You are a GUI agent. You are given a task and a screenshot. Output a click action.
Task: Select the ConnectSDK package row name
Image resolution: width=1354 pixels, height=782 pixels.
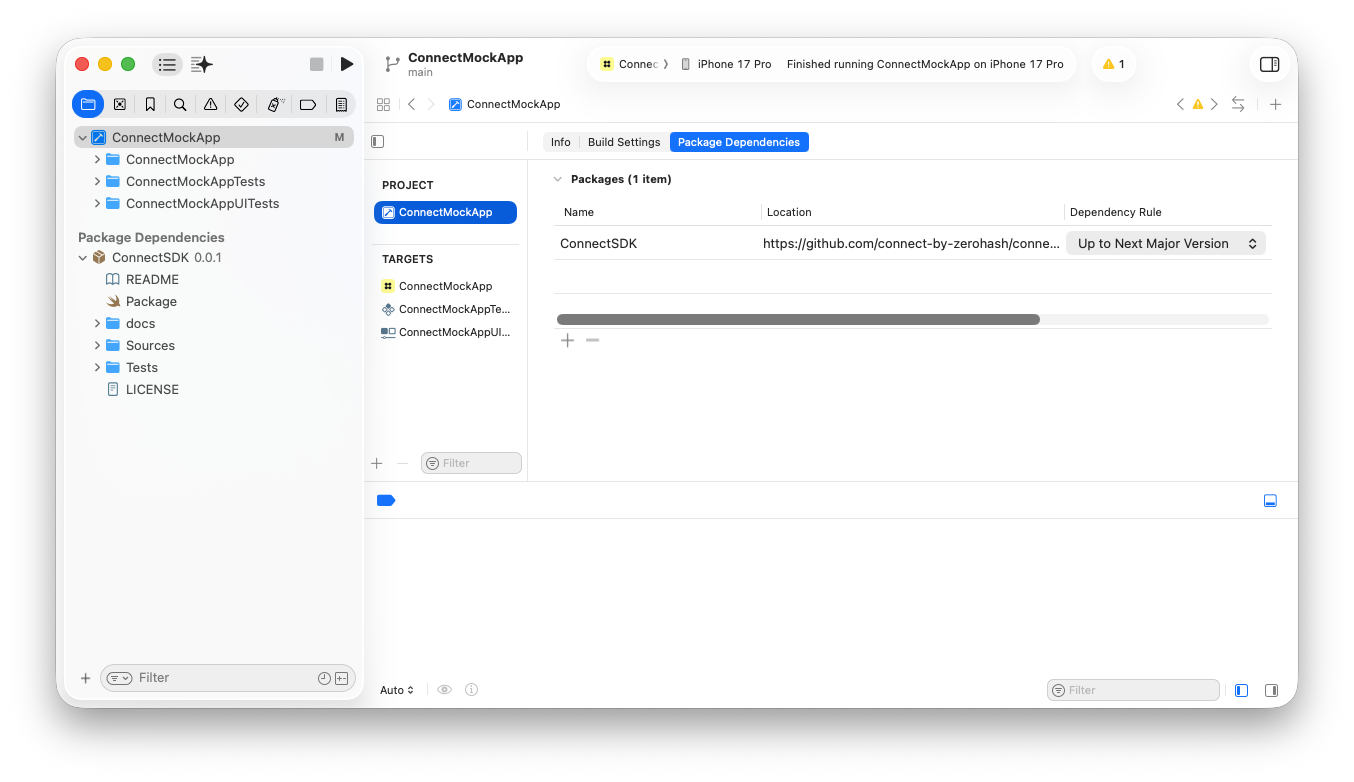point(598,243)
